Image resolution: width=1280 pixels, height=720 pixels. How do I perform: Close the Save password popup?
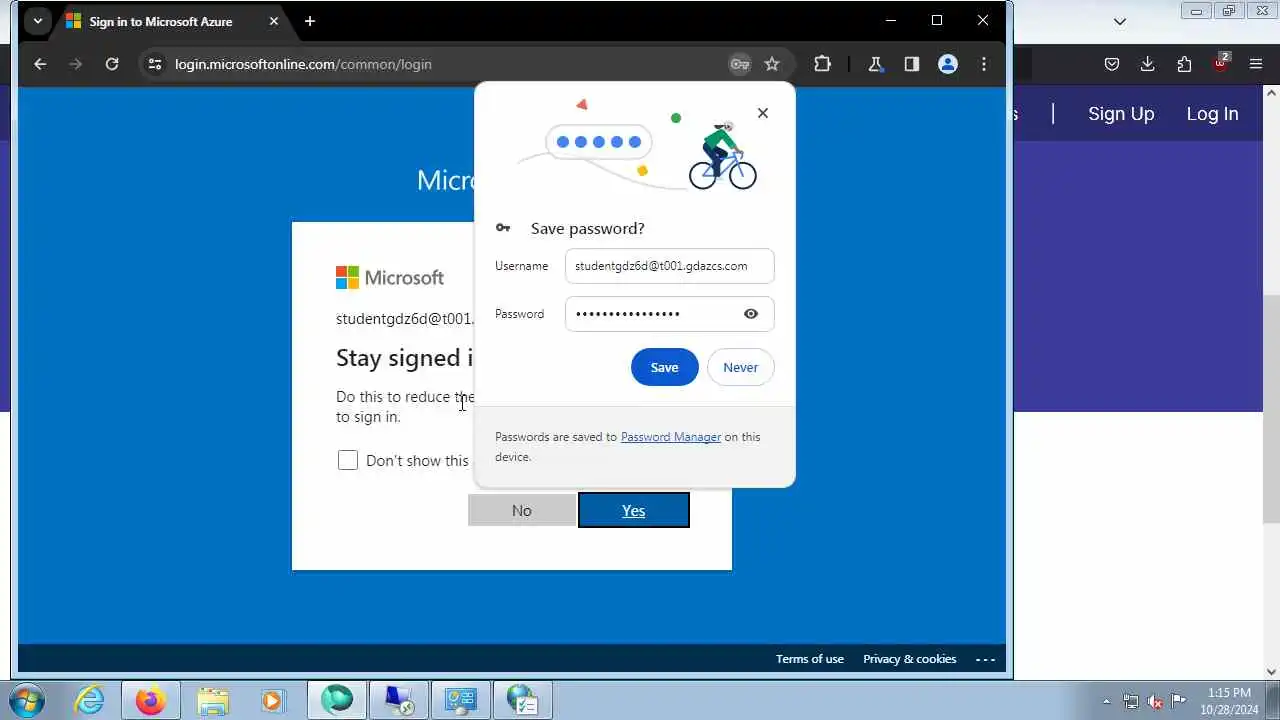(x=763, y=113)
